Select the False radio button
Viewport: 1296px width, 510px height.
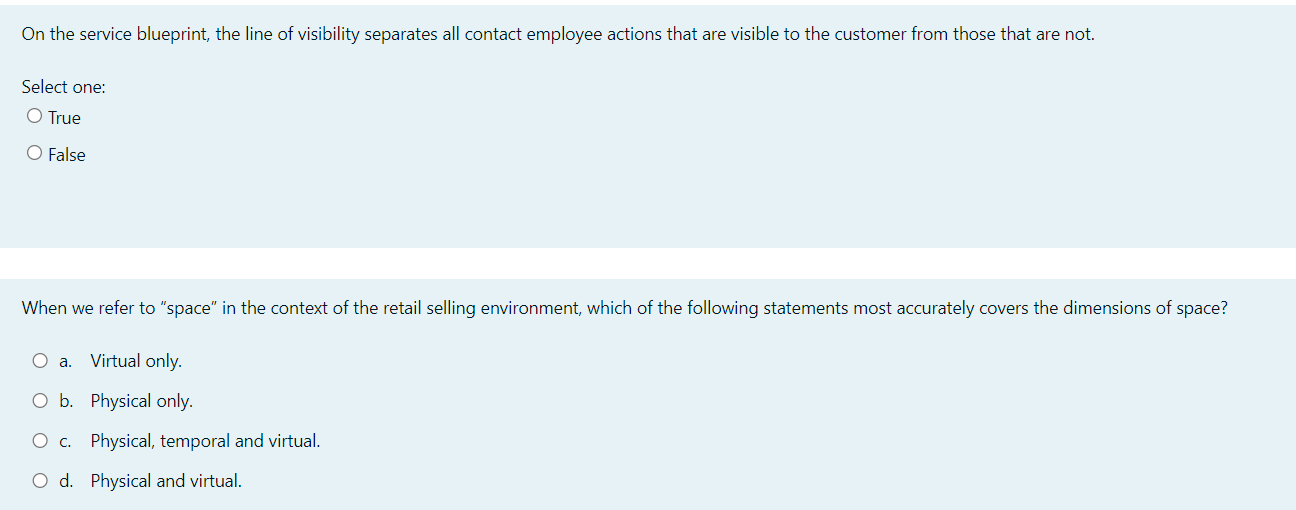35,154
